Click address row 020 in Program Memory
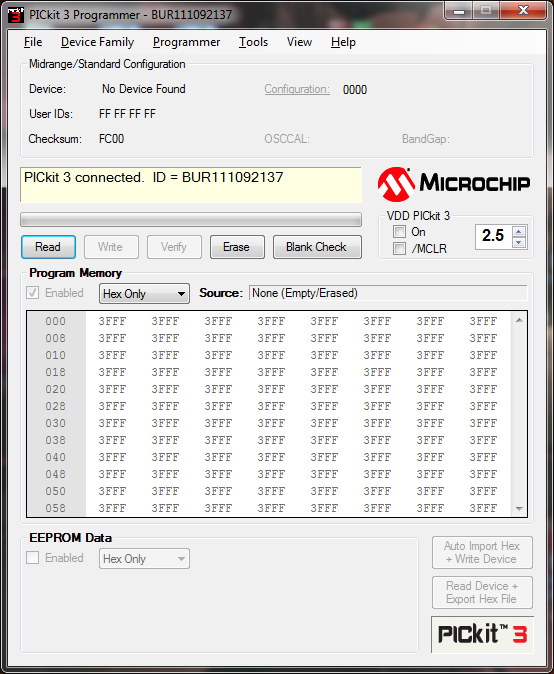This screenshot has width=554, height=674. (x=56, y=389)
